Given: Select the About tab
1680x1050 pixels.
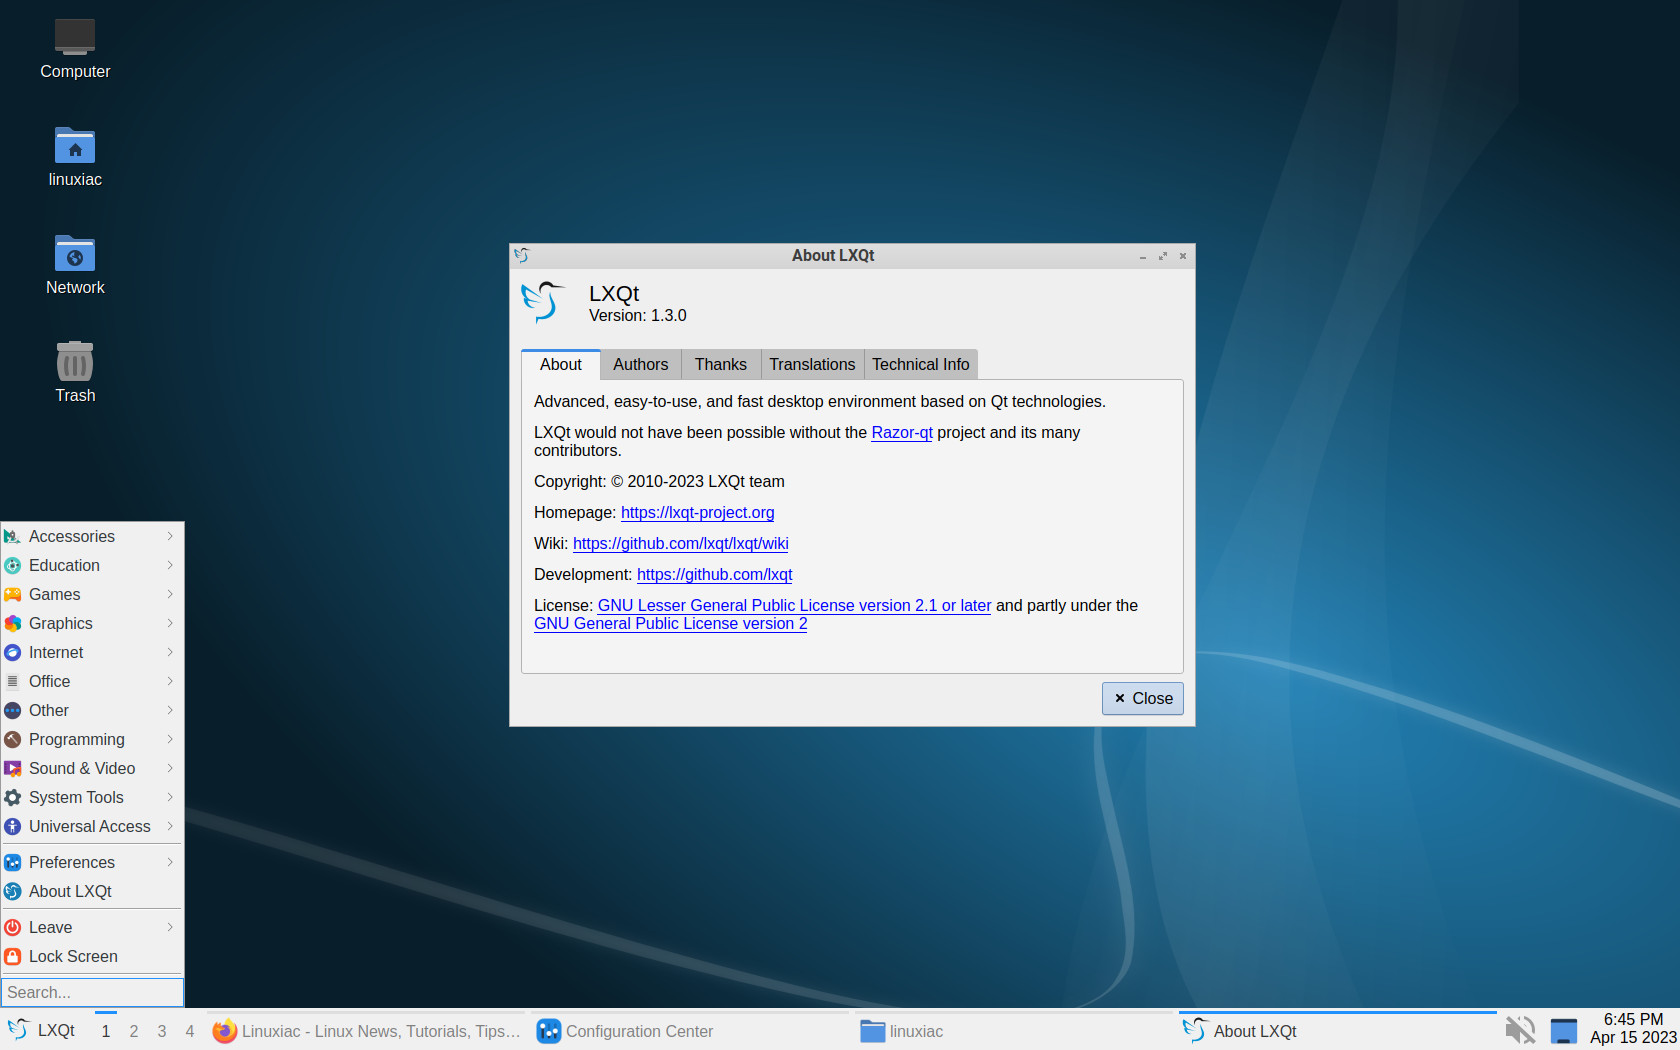Looking at the screenshot, I should coord(561,365).
